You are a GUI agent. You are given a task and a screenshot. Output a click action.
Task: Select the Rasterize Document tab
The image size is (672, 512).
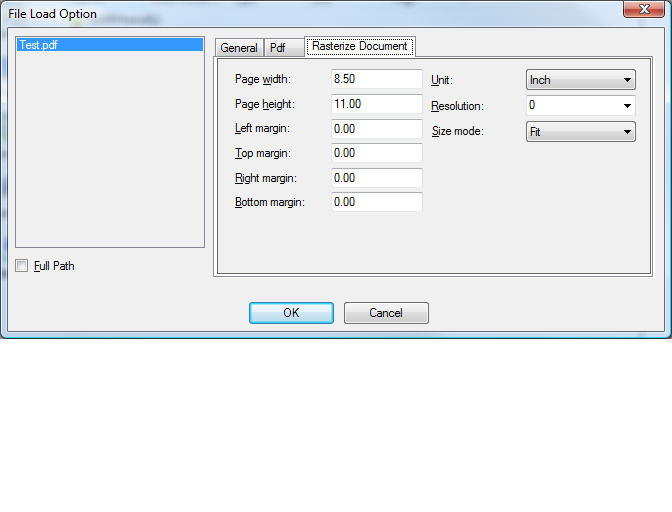[x=359, y=46]
